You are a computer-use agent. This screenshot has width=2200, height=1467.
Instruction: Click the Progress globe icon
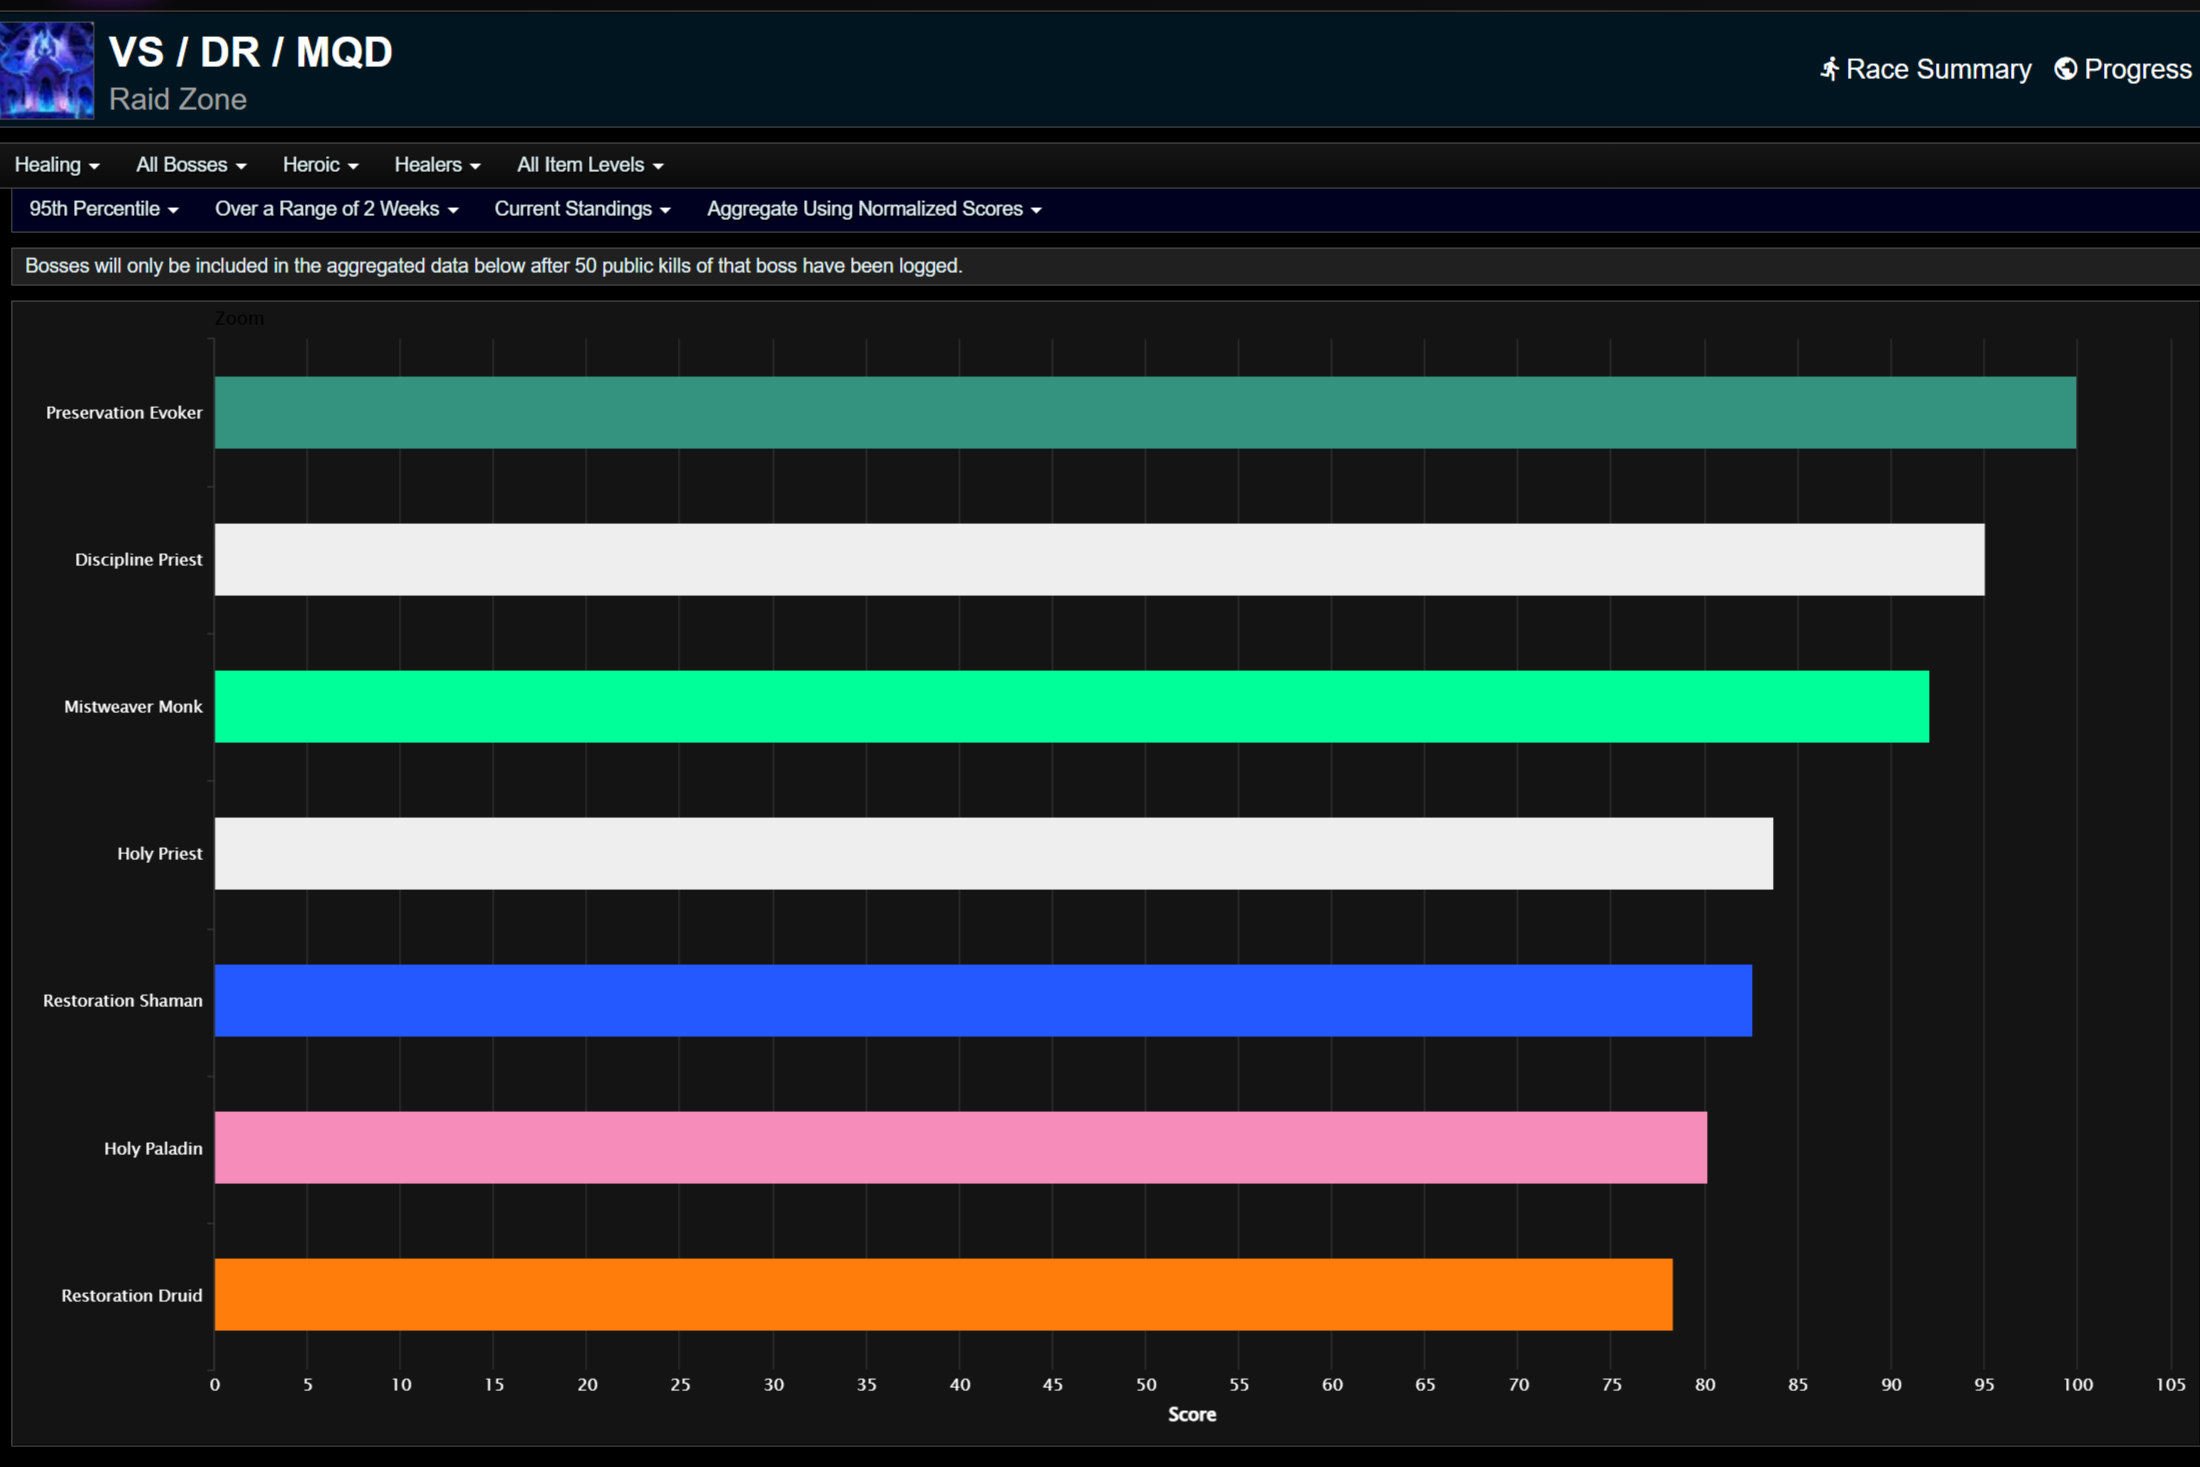point(2065,69)
